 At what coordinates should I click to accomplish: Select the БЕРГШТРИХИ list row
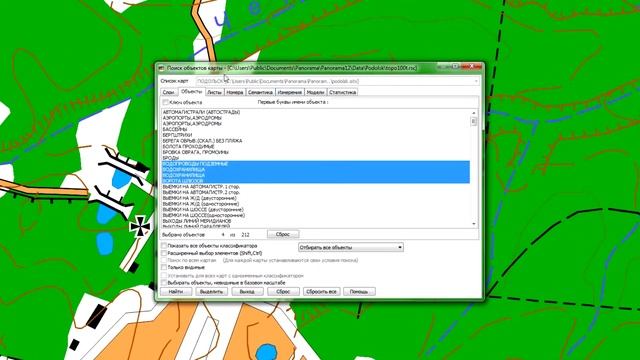click(316, 135)
